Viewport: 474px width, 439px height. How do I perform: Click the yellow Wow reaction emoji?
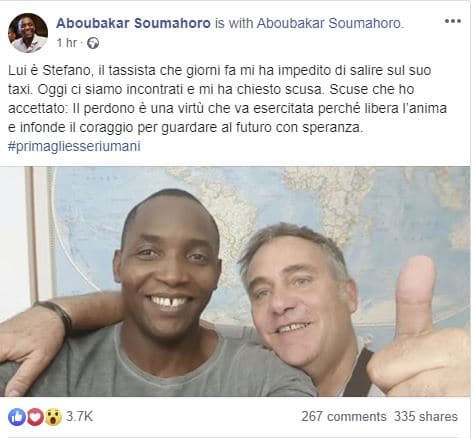pyautogui.click(x=53, y=417)
